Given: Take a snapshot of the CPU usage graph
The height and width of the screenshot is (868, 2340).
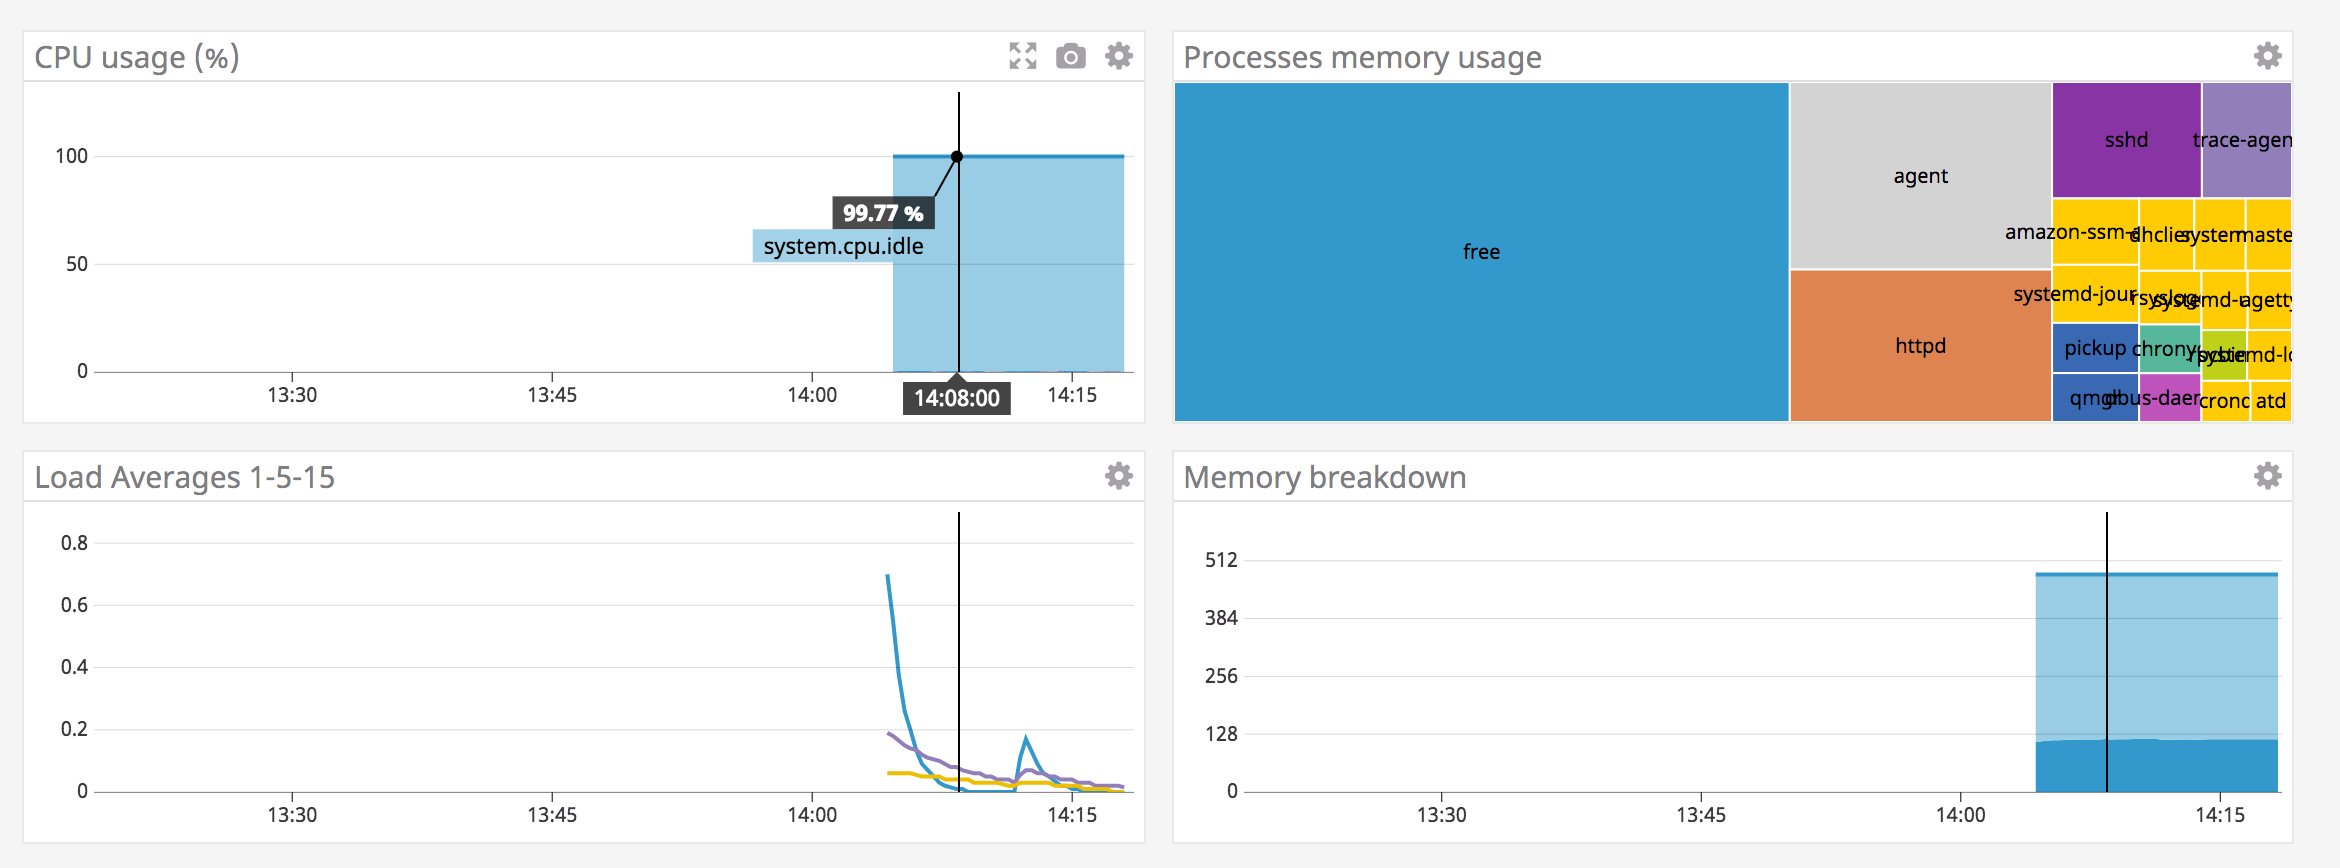Looking at the screenshot, I should point(1070,56).
